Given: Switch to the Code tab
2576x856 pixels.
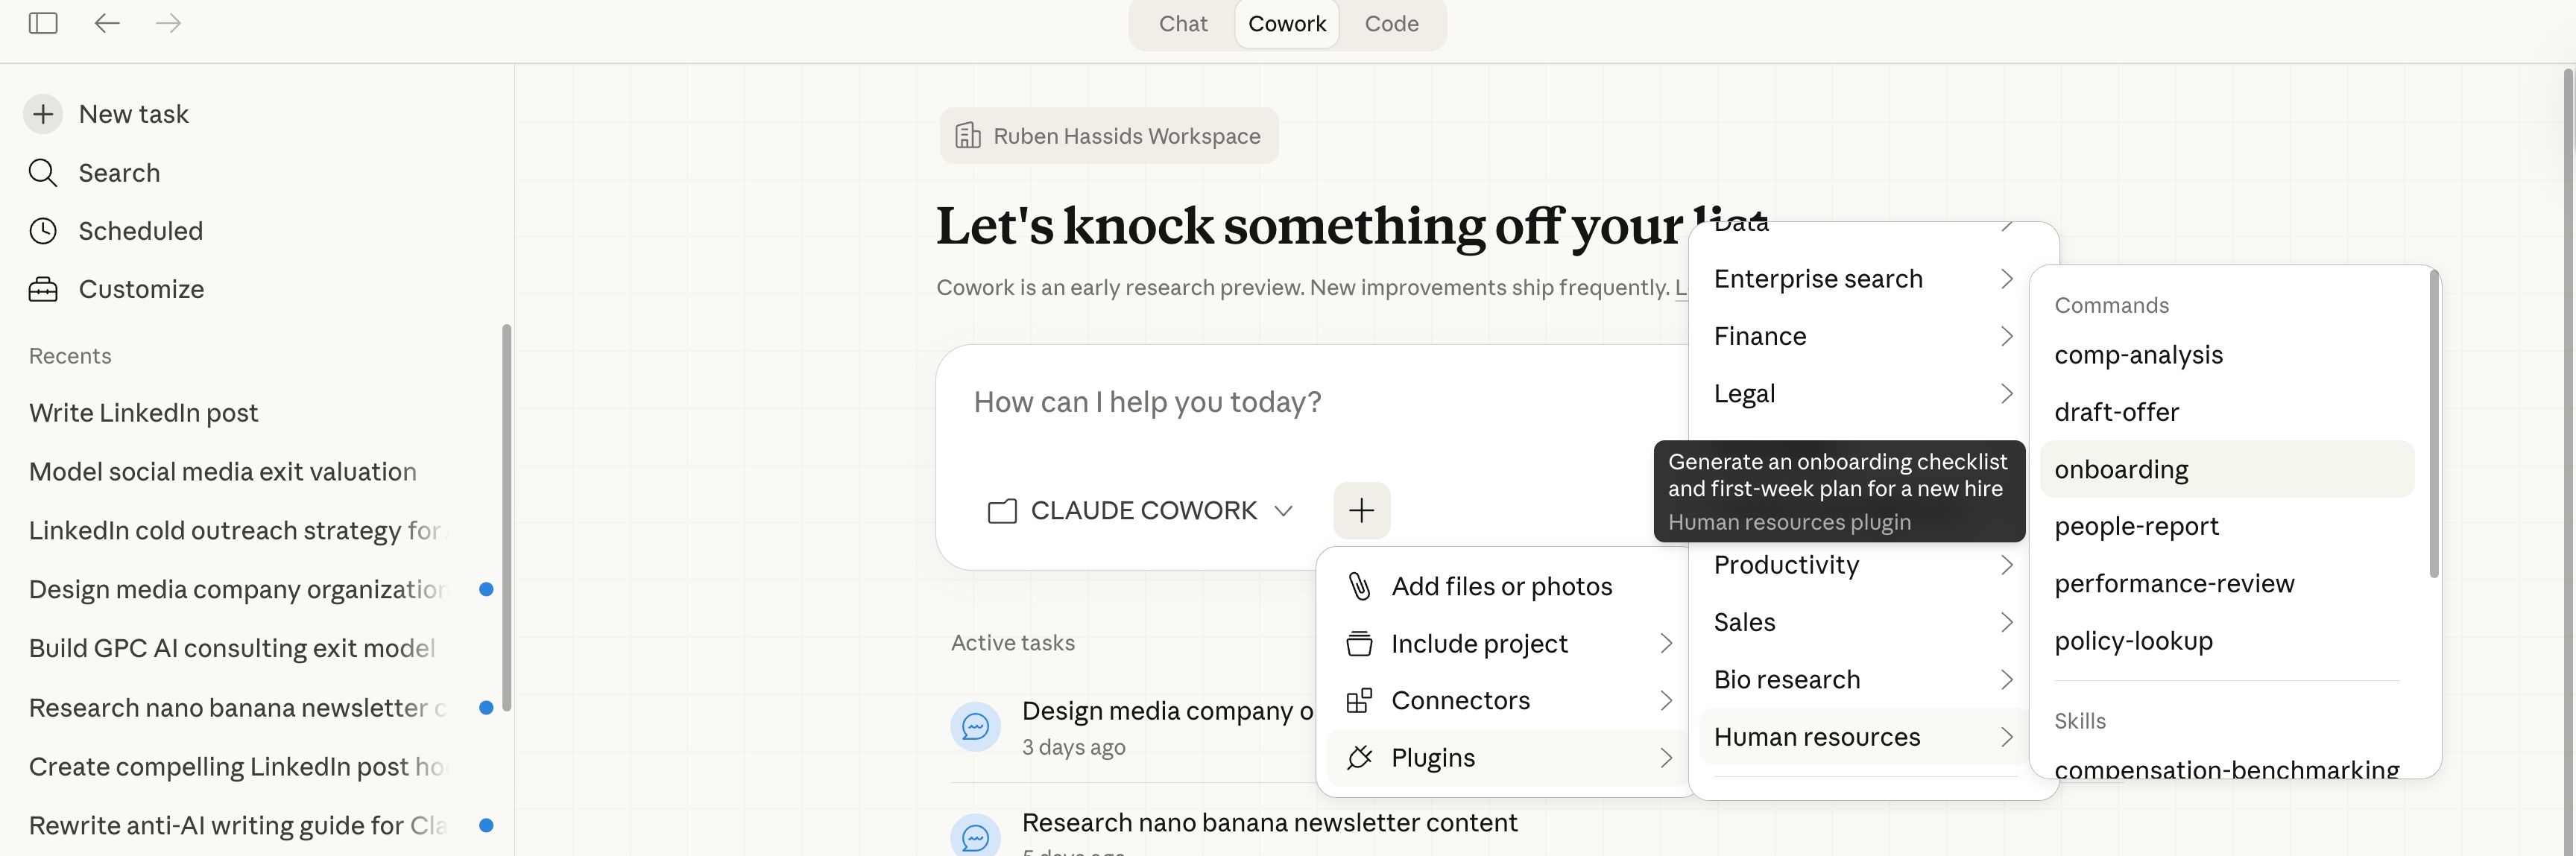Looking at the screenshot, I should pyautogui.click(x=1391, y=23).
